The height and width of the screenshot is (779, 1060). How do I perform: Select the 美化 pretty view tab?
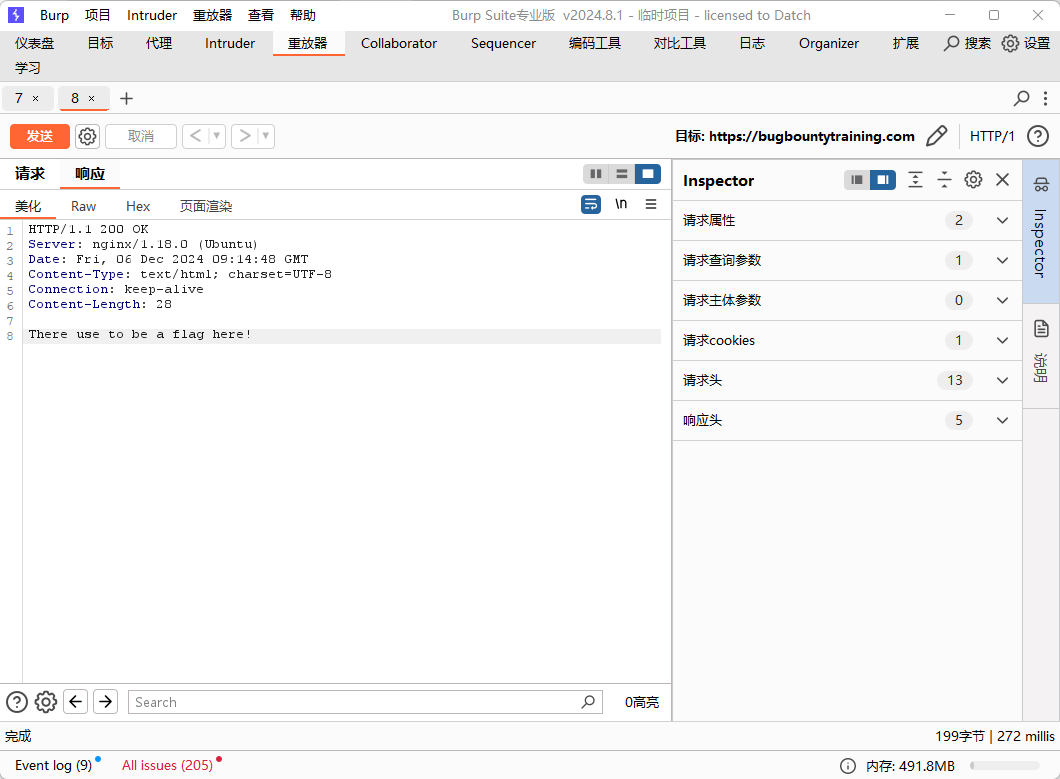(x=28, y=206)
